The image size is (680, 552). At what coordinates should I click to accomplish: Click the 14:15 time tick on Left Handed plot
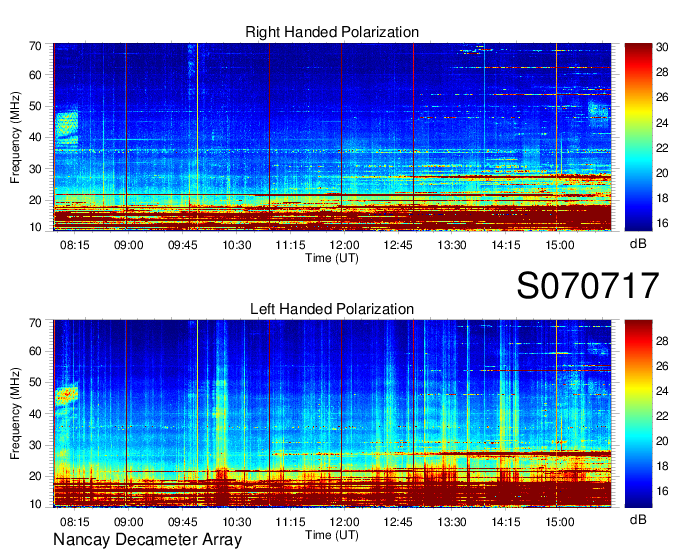pos(506,522)
